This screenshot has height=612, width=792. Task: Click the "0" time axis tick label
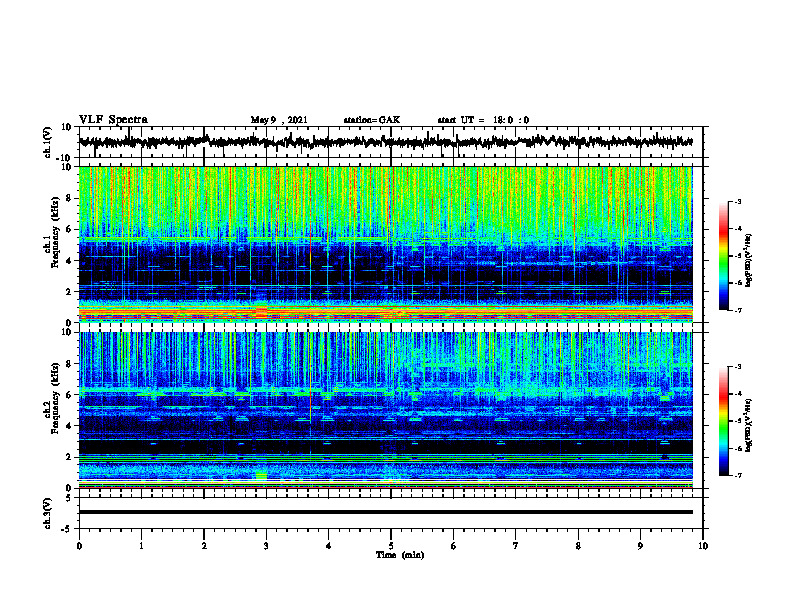click(x=79, y=546)
